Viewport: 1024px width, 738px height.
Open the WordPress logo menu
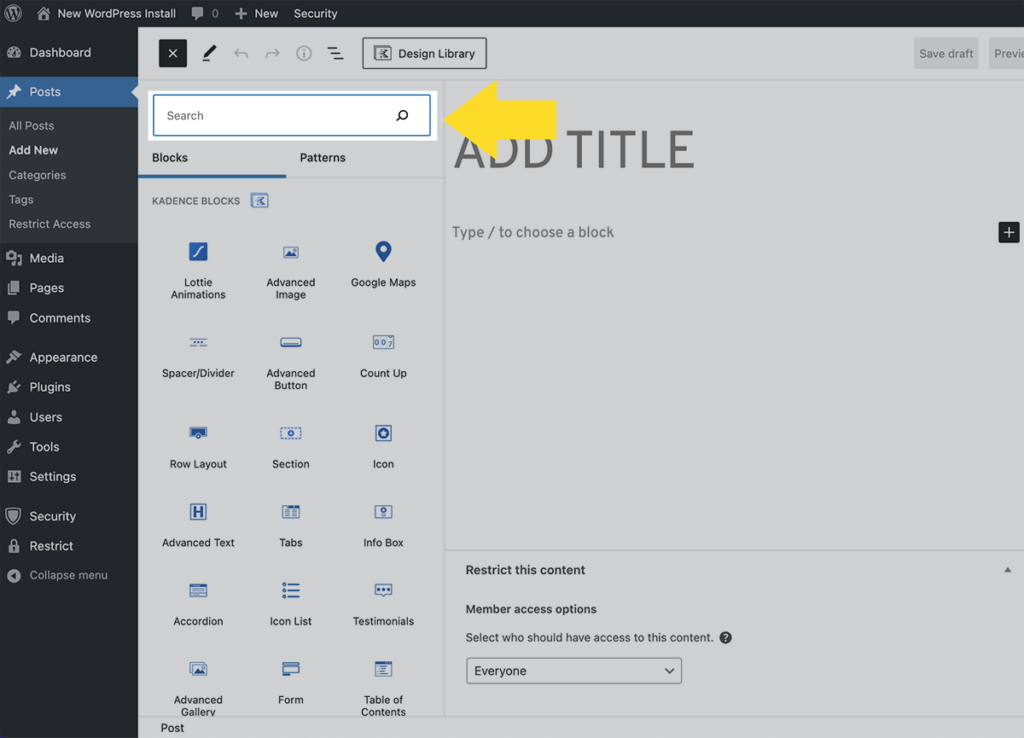(13, 13)
